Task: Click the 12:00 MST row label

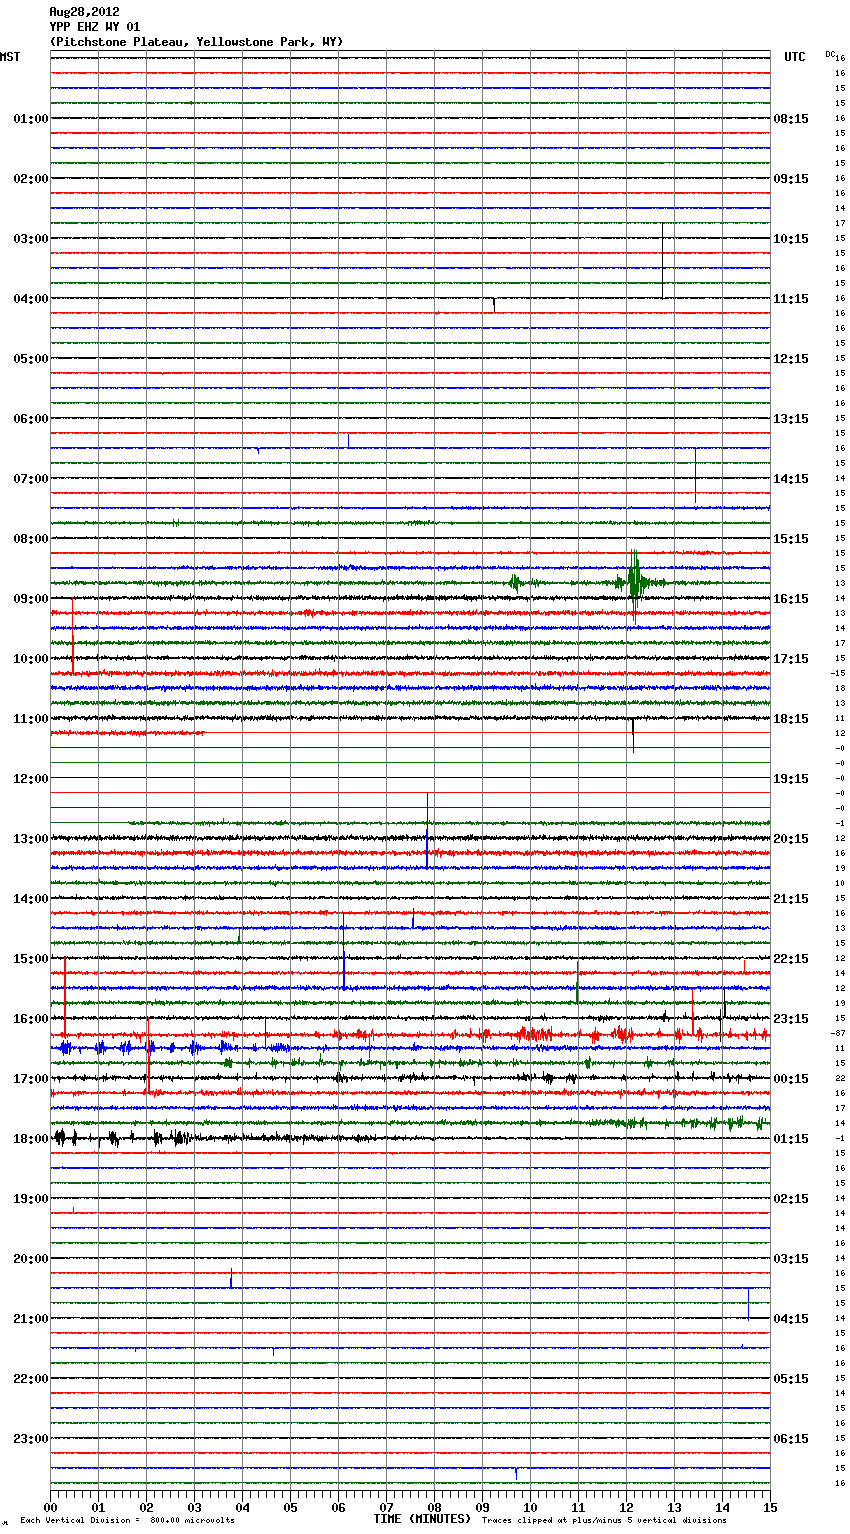Action: (x=30, y=779)
